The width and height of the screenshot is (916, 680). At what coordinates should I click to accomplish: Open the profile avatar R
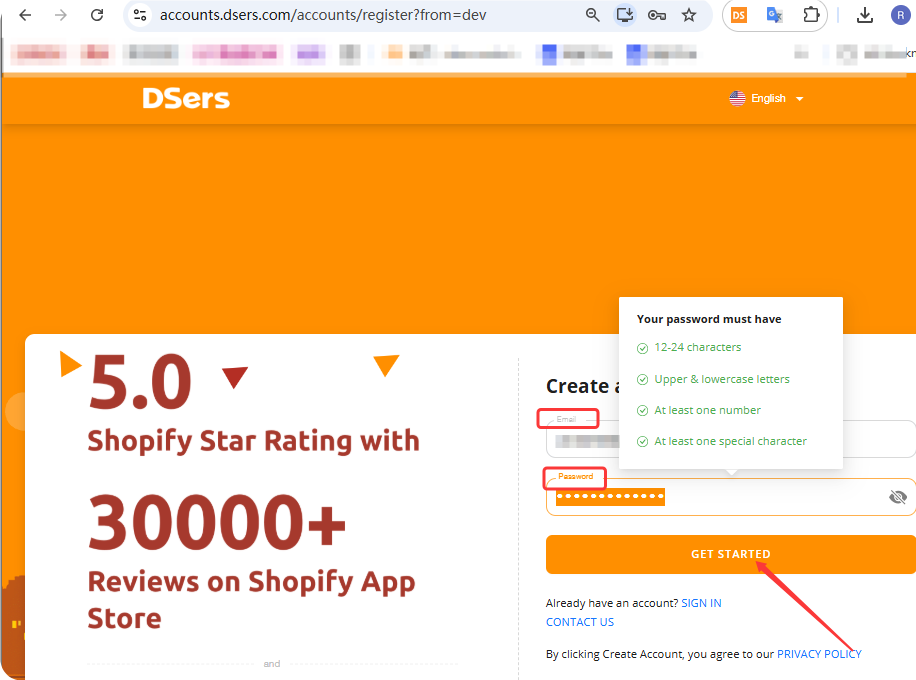pyautogui.click(x=900, y=15)
